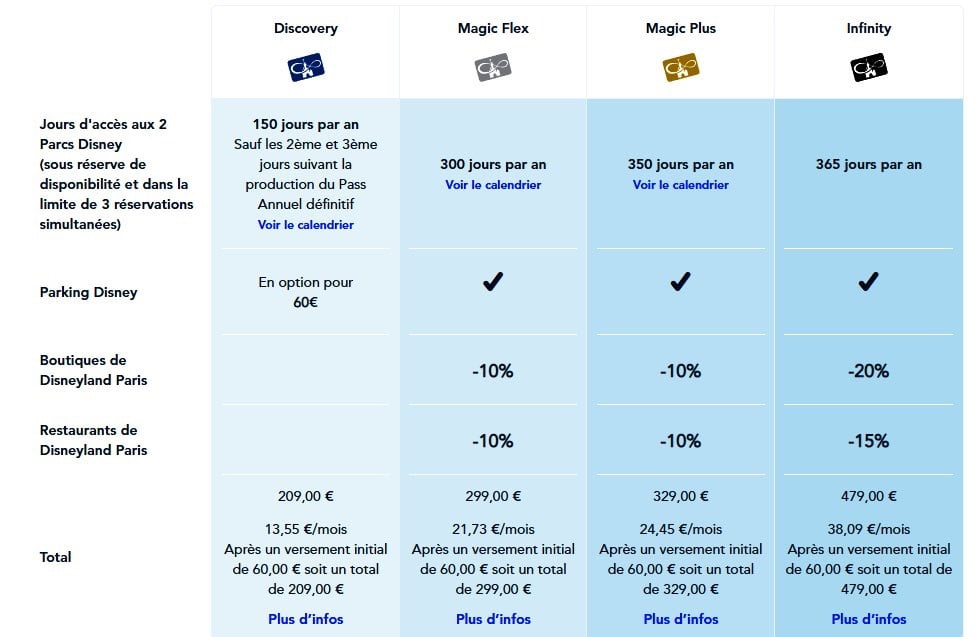
Task: Click the black Infinity pass card icon
Action: click(x=868, y=68)
